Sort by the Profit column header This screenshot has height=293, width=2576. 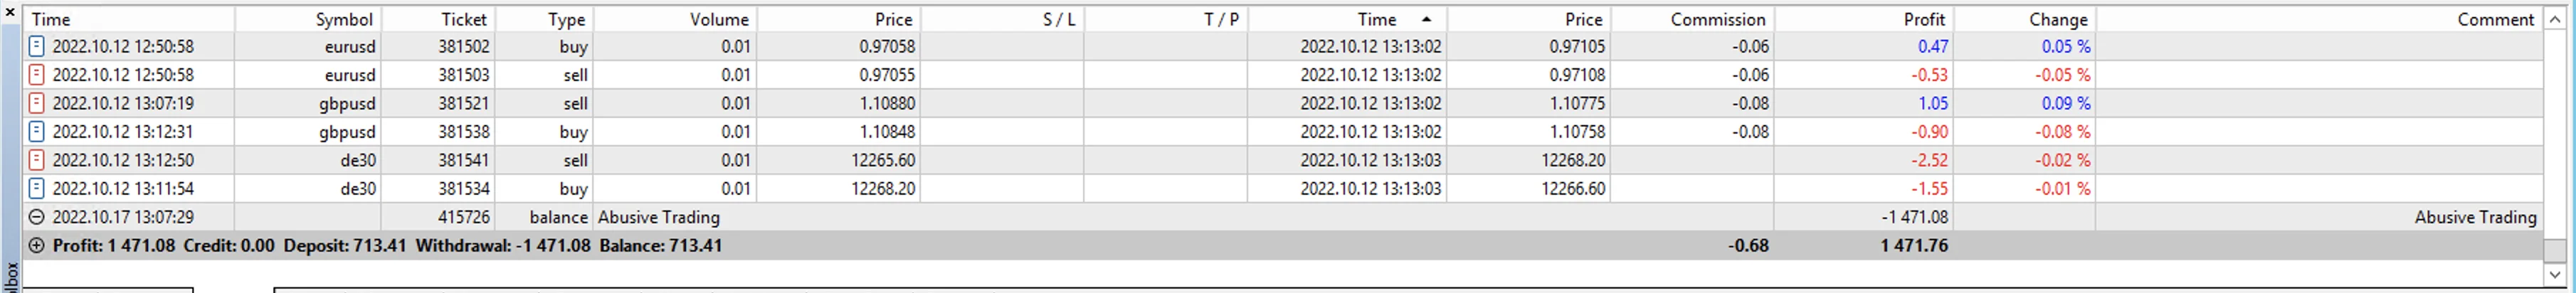[1923, 19]
